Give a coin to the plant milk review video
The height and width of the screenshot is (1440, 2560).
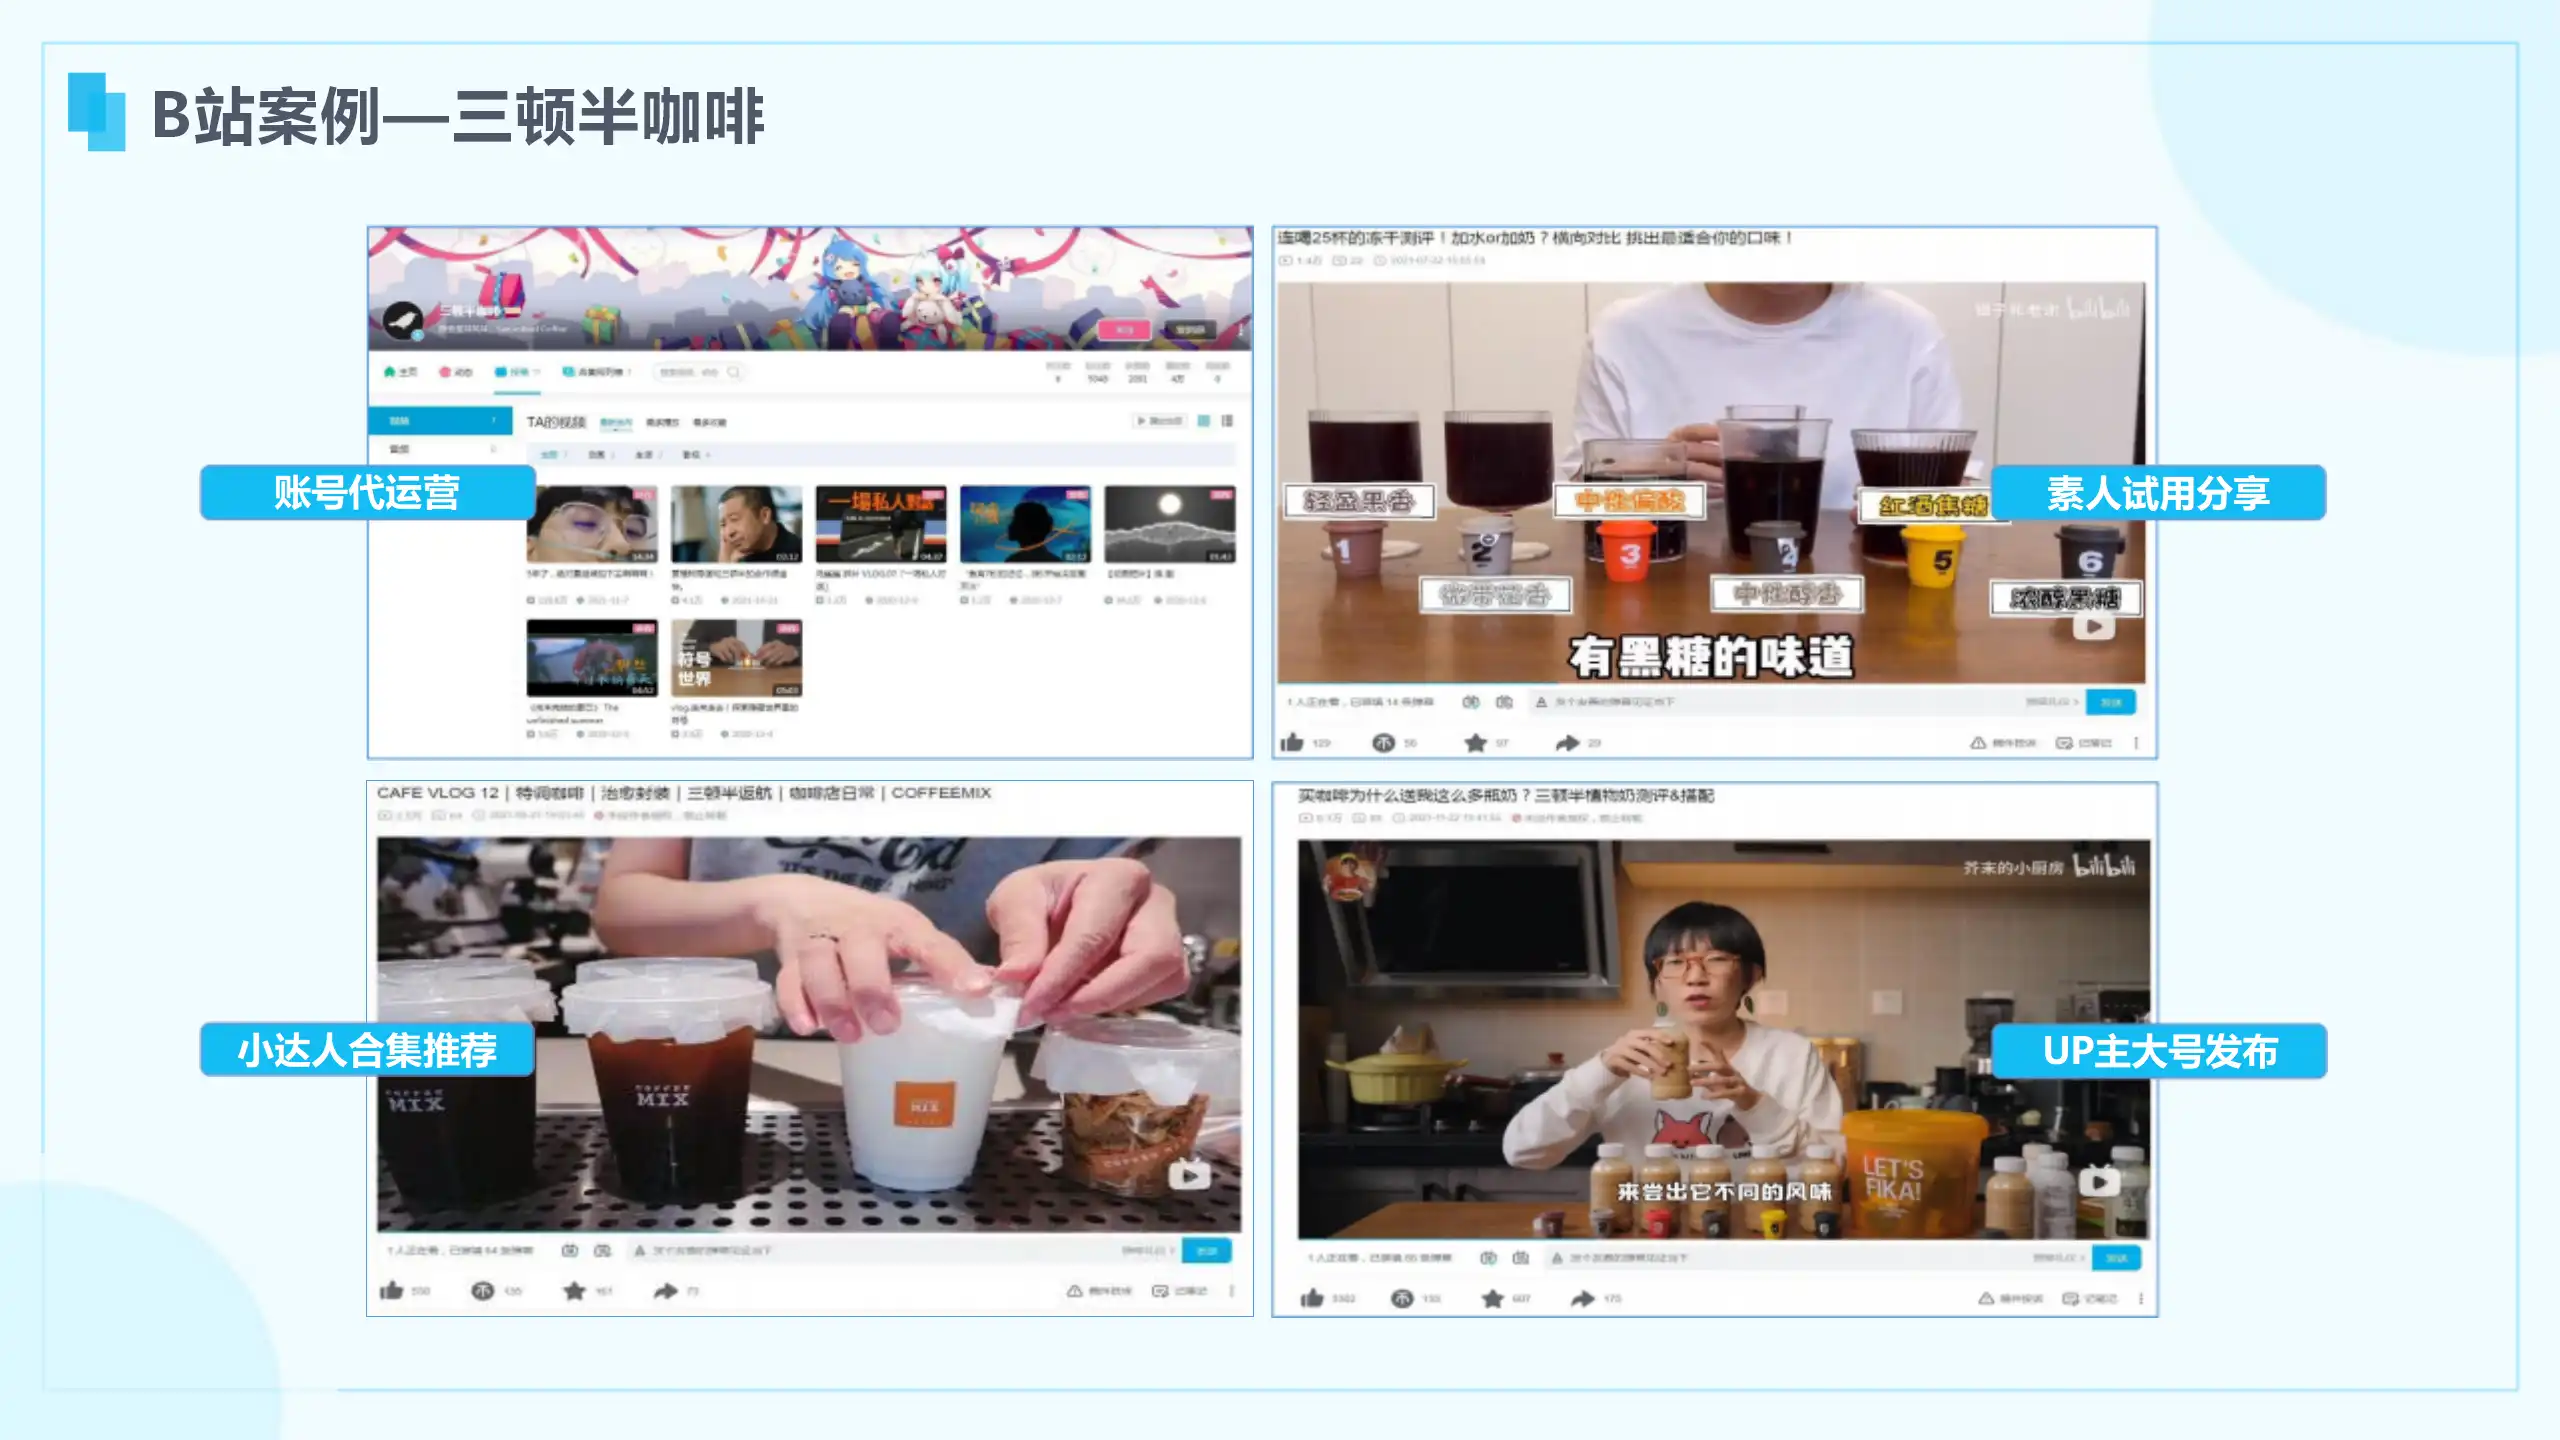coord(1402,1298)
